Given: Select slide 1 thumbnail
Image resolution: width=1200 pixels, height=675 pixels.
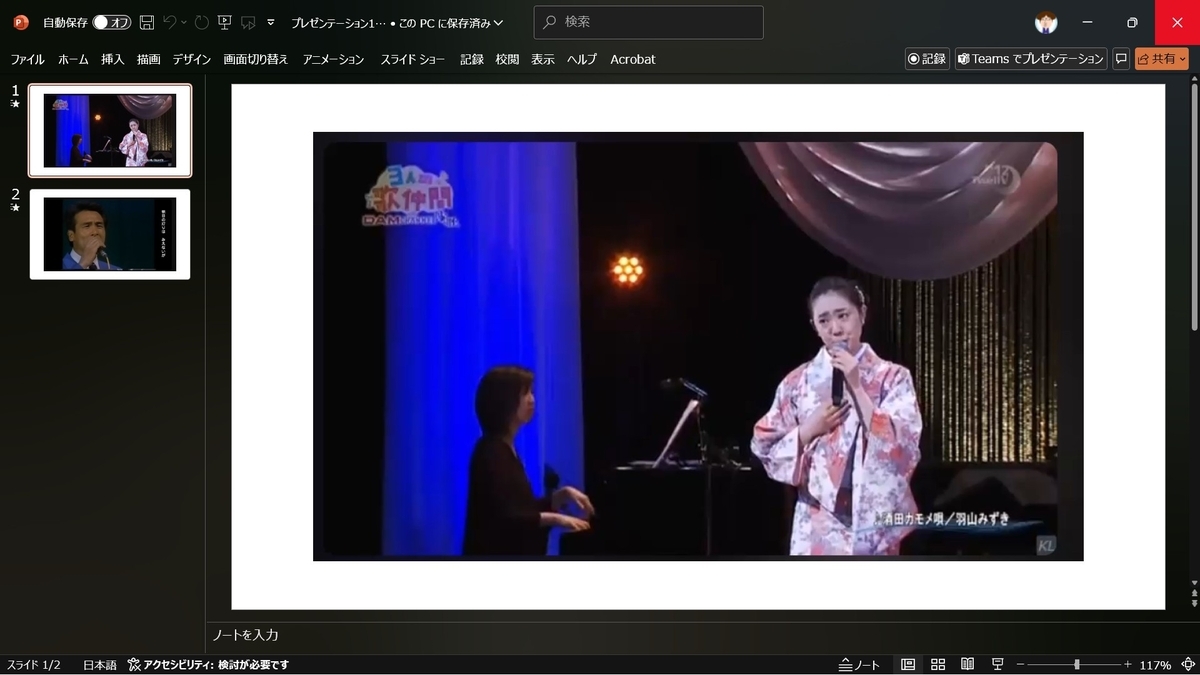Looking at the screenshot, I should [110, 130].
